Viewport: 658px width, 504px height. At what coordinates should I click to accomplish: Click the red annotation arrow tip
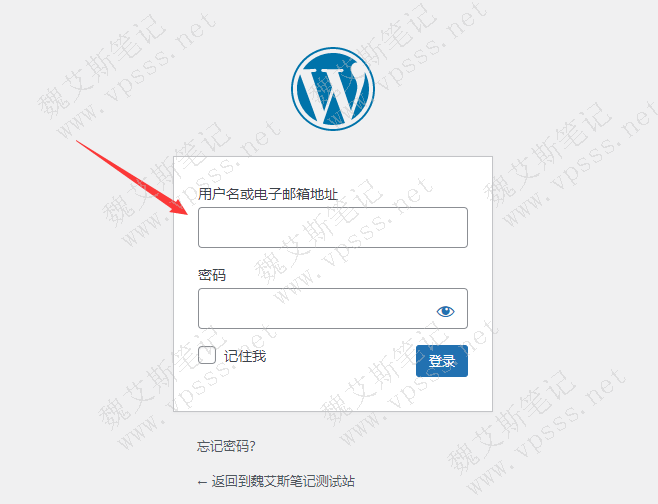pyautogui.click(x=186, y=212)
